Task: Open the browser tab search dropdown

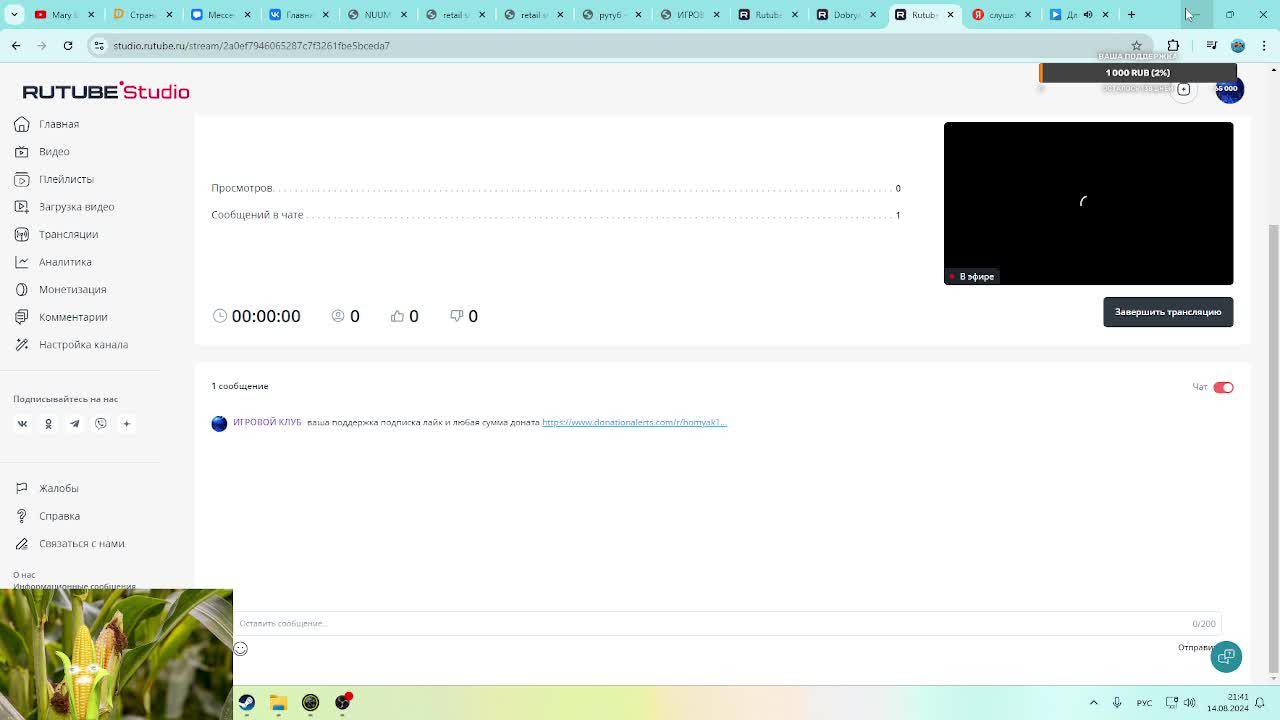Action: [x=14, y=15]
